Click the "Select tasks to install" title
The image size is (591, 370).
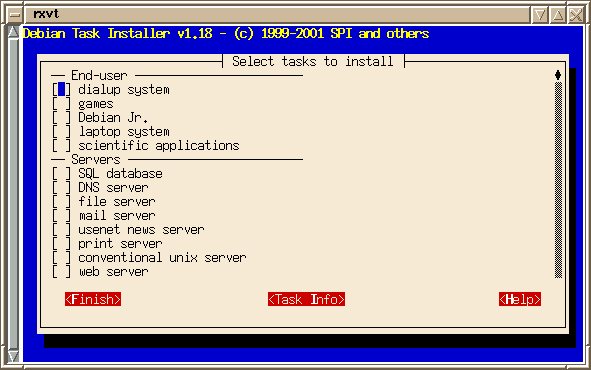click(313, 61)
